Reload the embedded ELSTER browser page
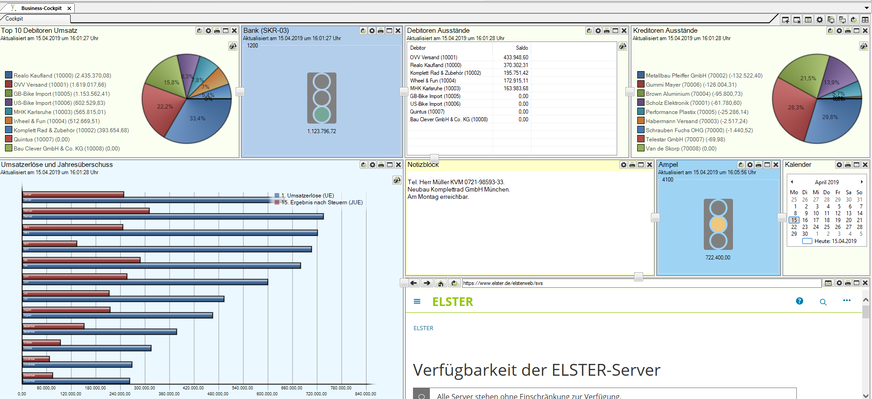 (455, 283)
